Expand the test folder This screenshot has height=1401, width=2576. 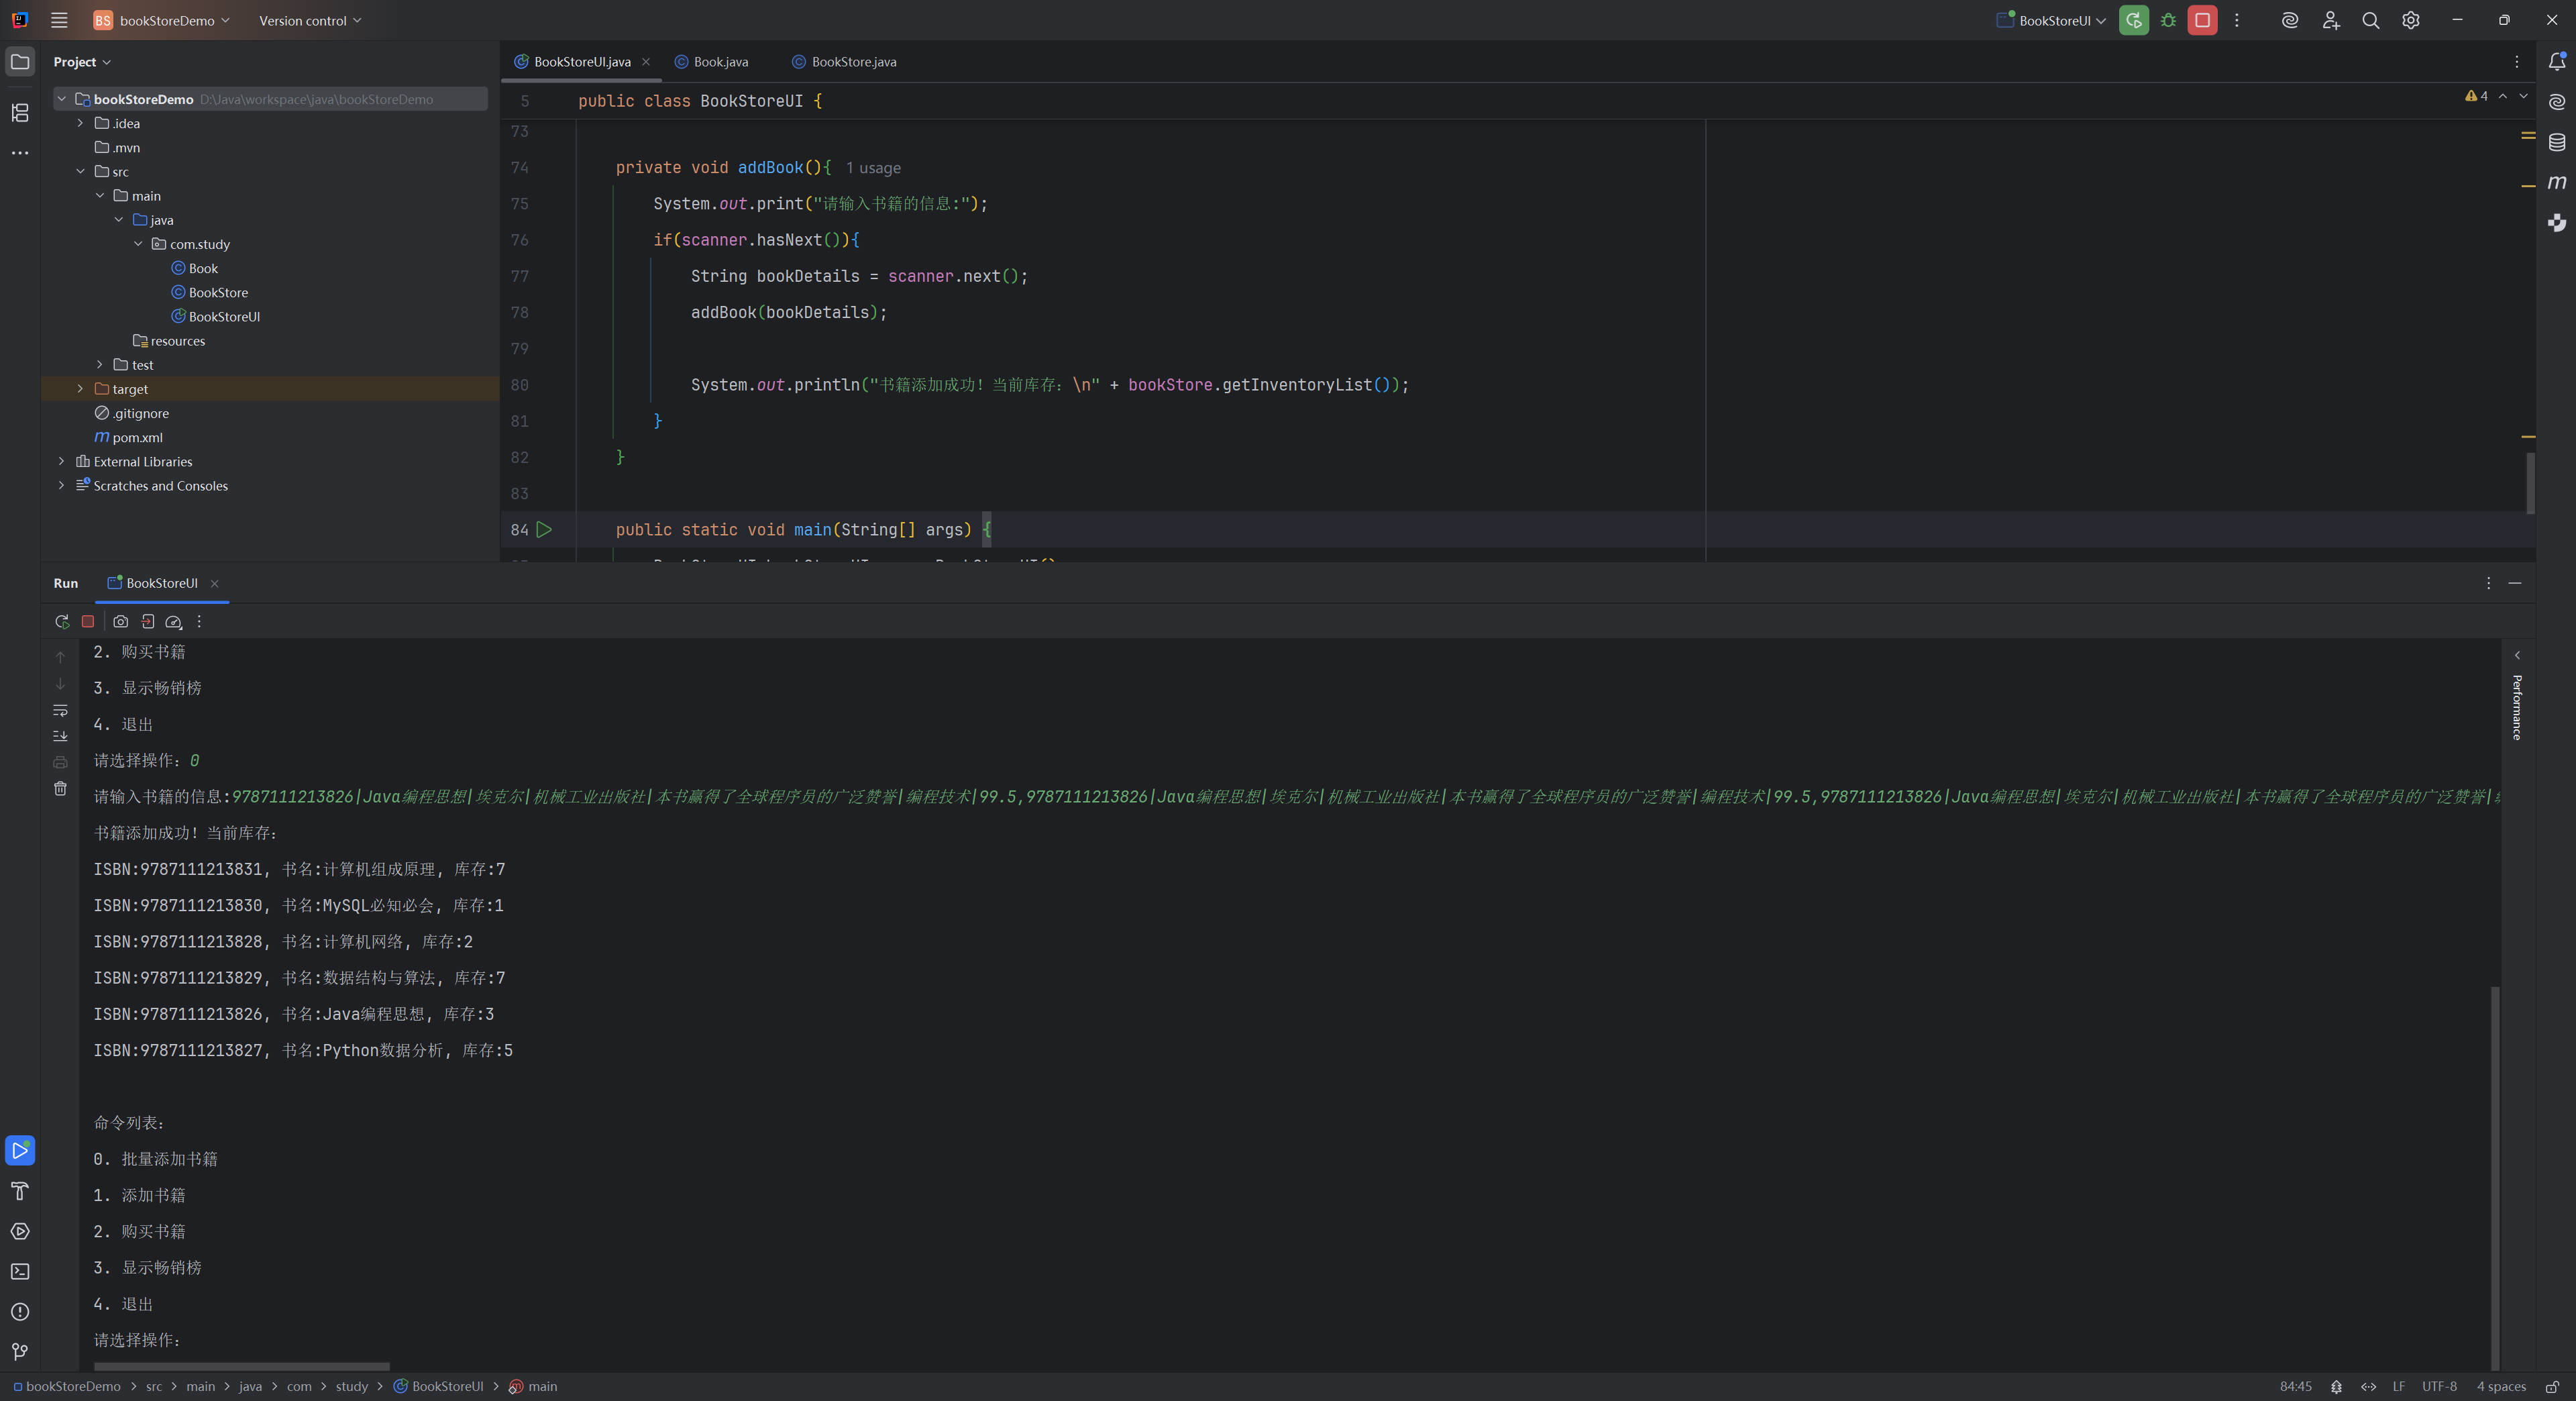pos(100,365)
